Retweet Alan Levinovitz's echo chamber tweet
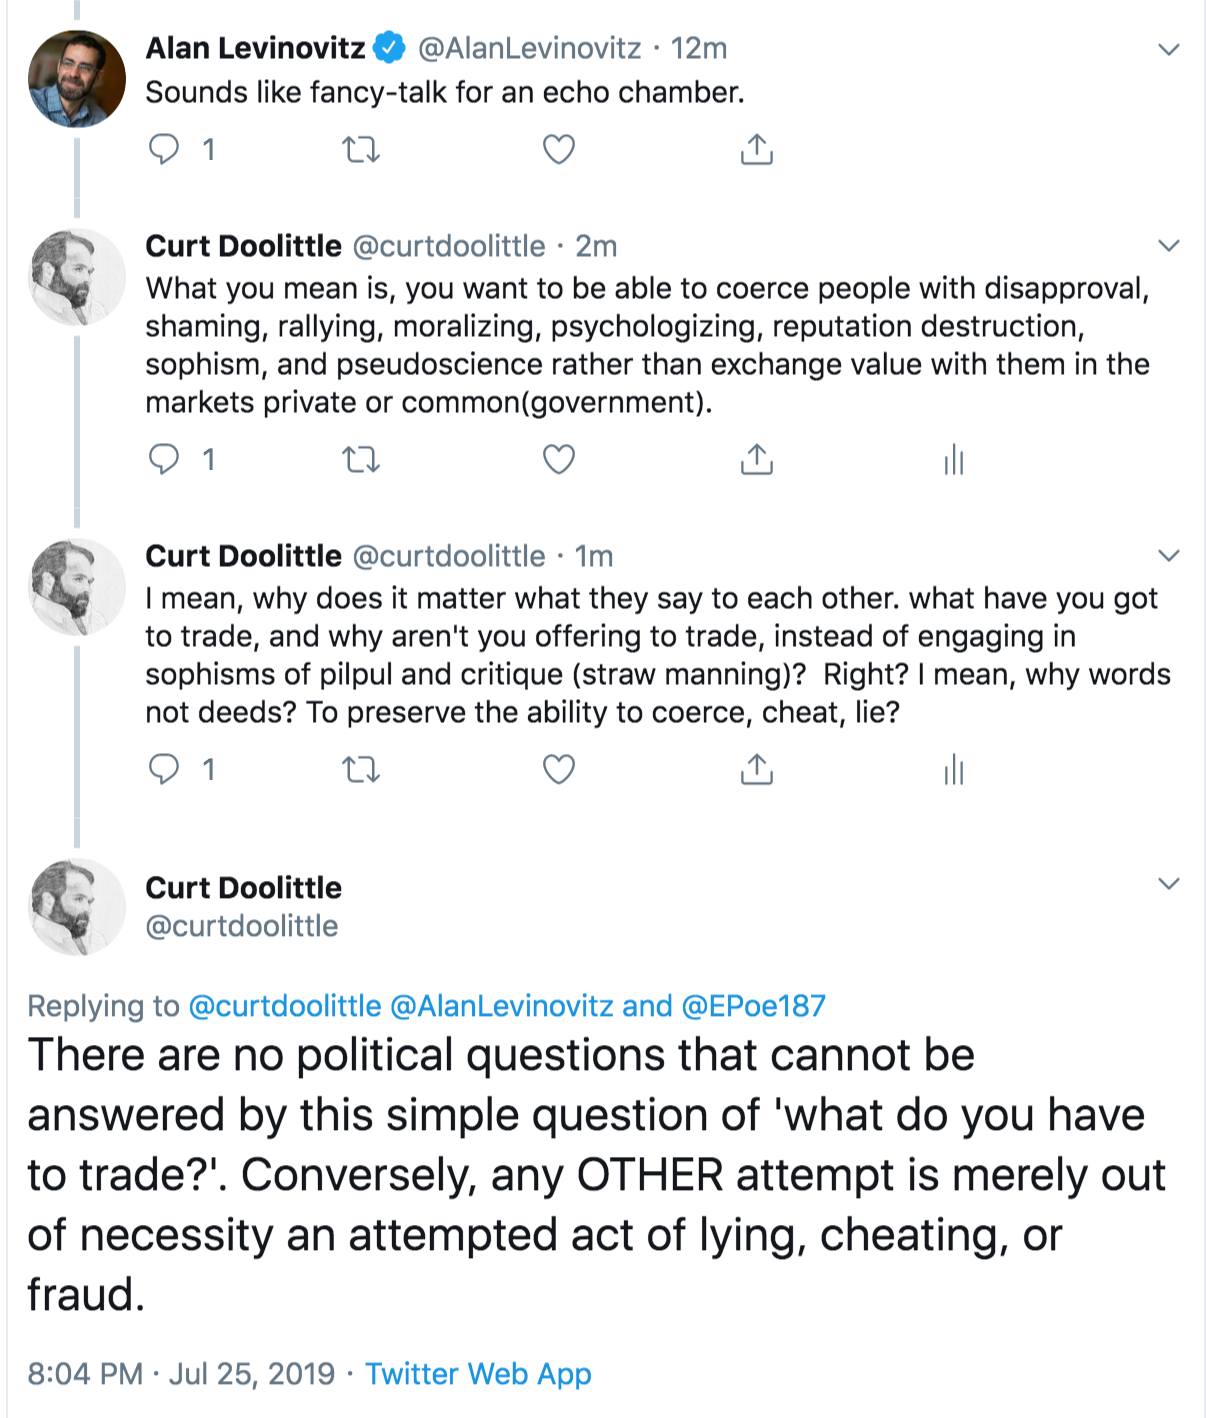1206x1418 pixels. 361,150
